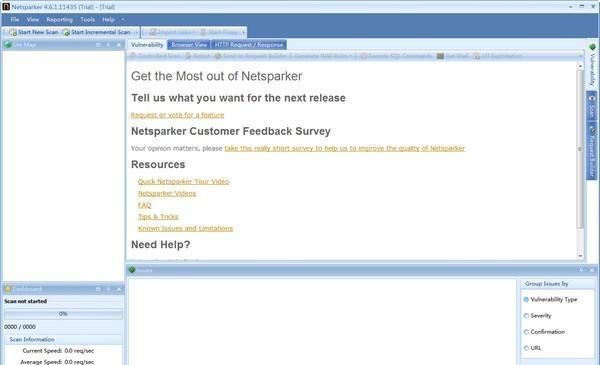Click the Start Incremental Scan toolbar button

tap(96, 32)
